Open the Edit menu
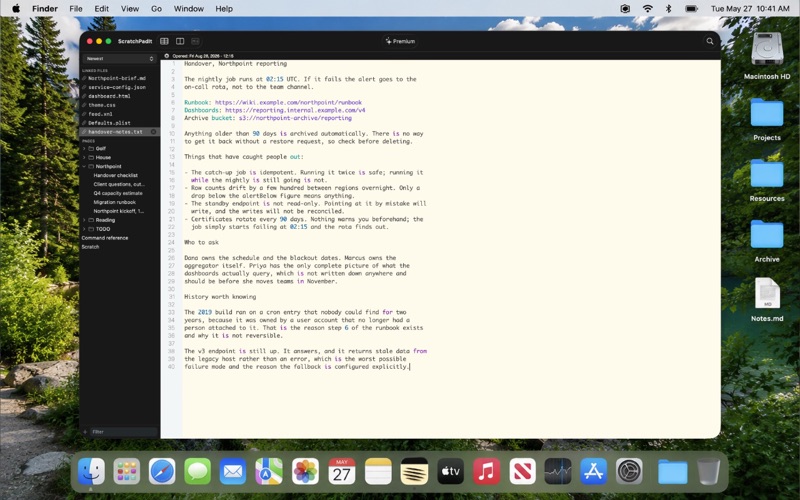Viewport: 800px width, 500px height. [102, 9]
